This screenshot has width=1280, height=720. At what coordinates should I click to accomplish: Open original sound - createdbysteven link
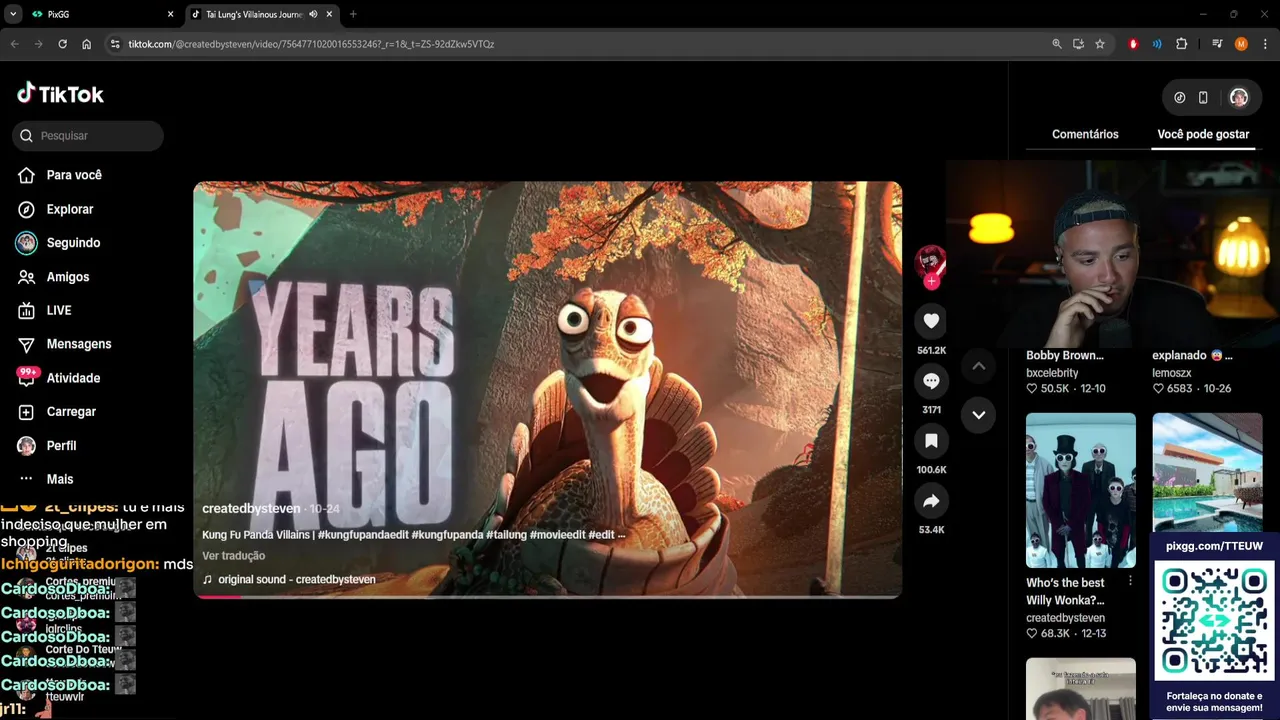click(297, 580)
